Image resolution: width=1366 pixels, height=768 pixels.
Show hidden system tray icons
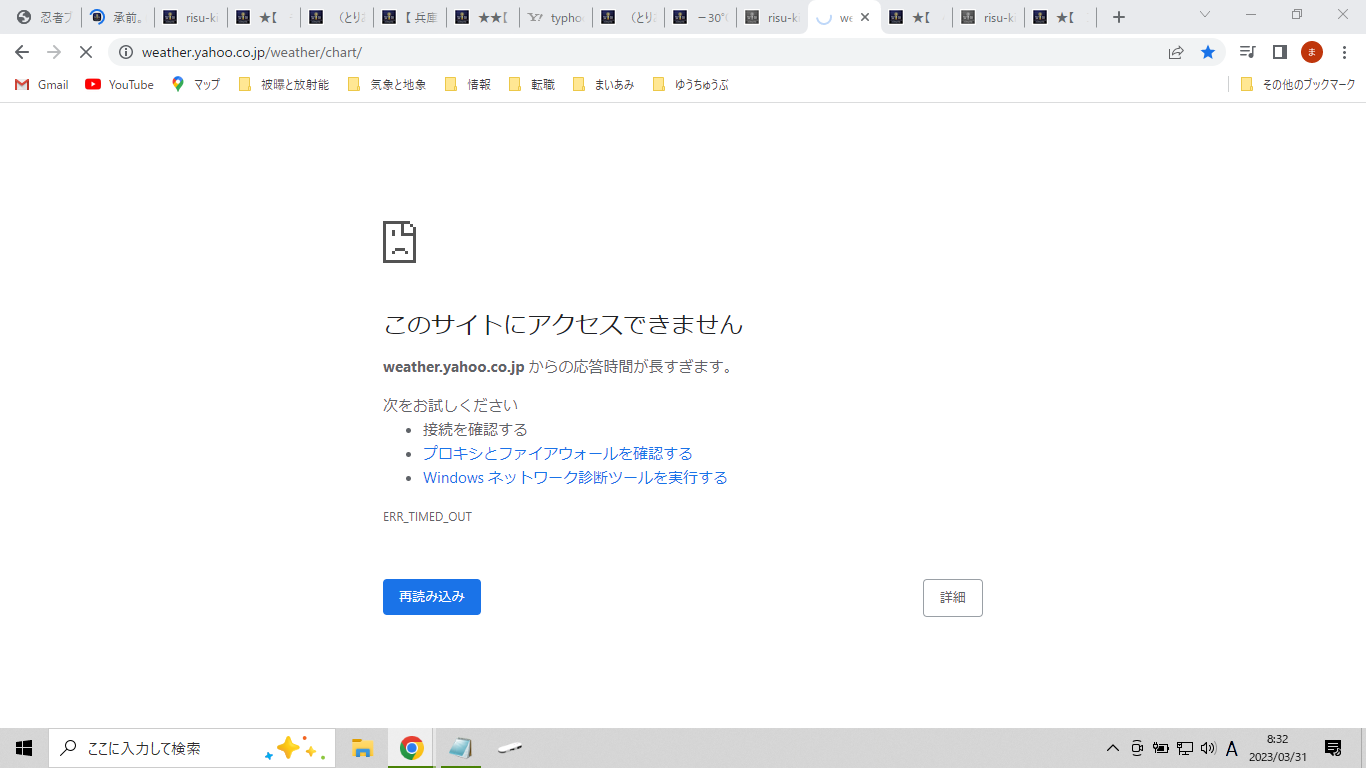click(1112, 748)
